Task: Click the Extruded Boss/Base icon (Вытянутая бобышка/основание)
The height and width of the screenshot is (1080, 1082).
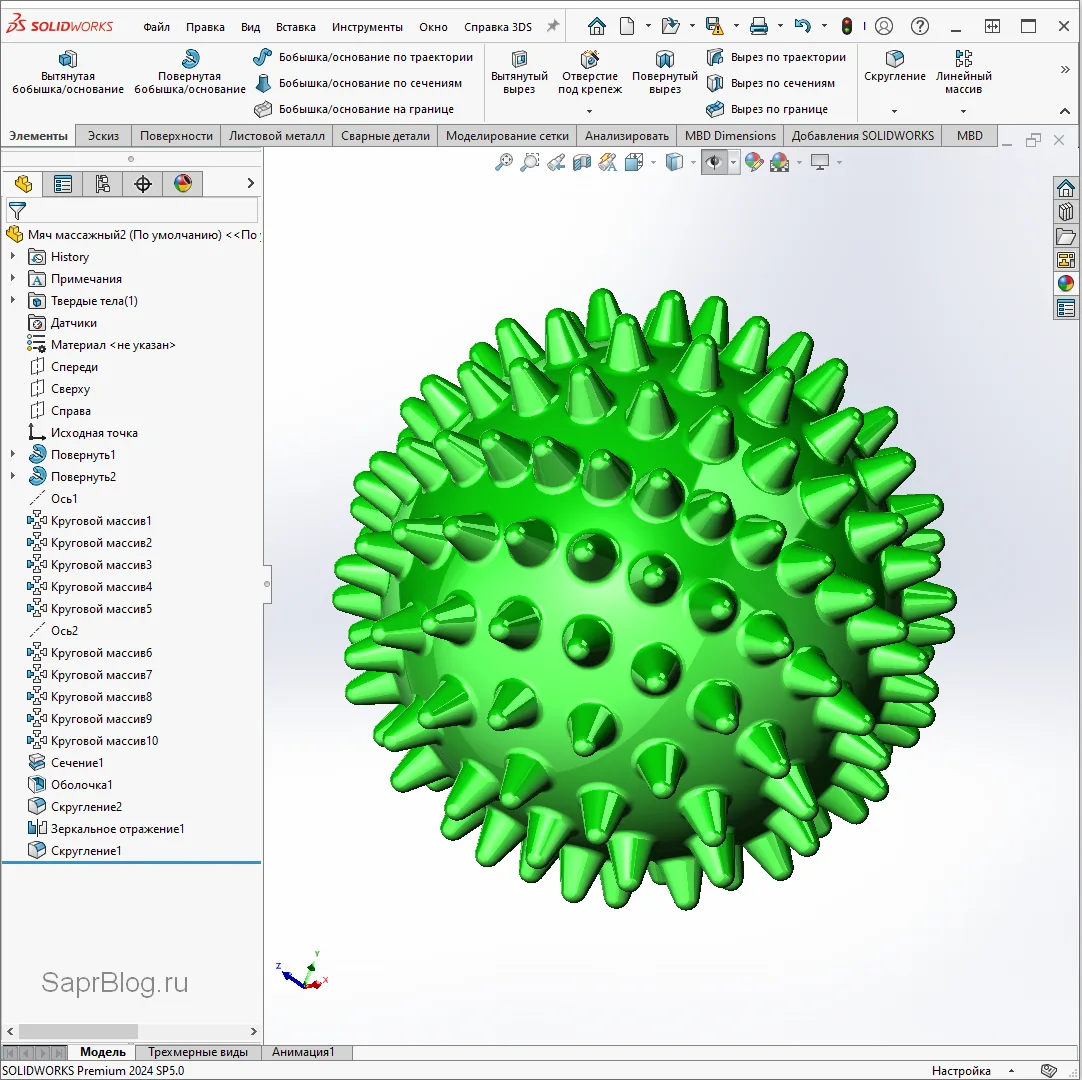Action: (x=68, y=60)
